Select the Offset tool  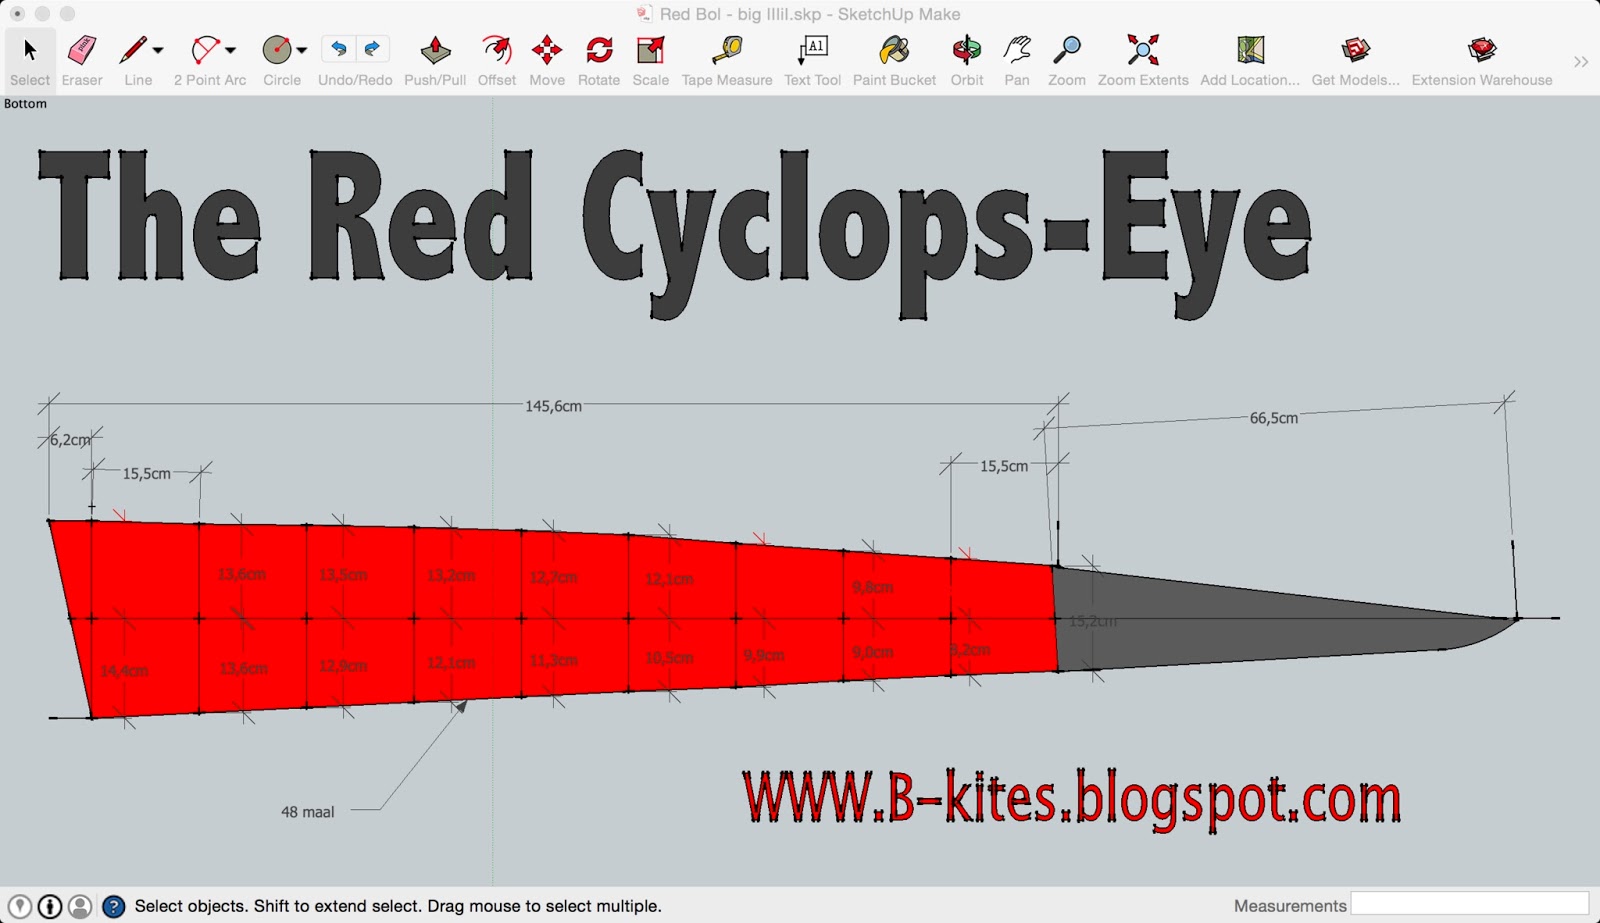point(496,50)
